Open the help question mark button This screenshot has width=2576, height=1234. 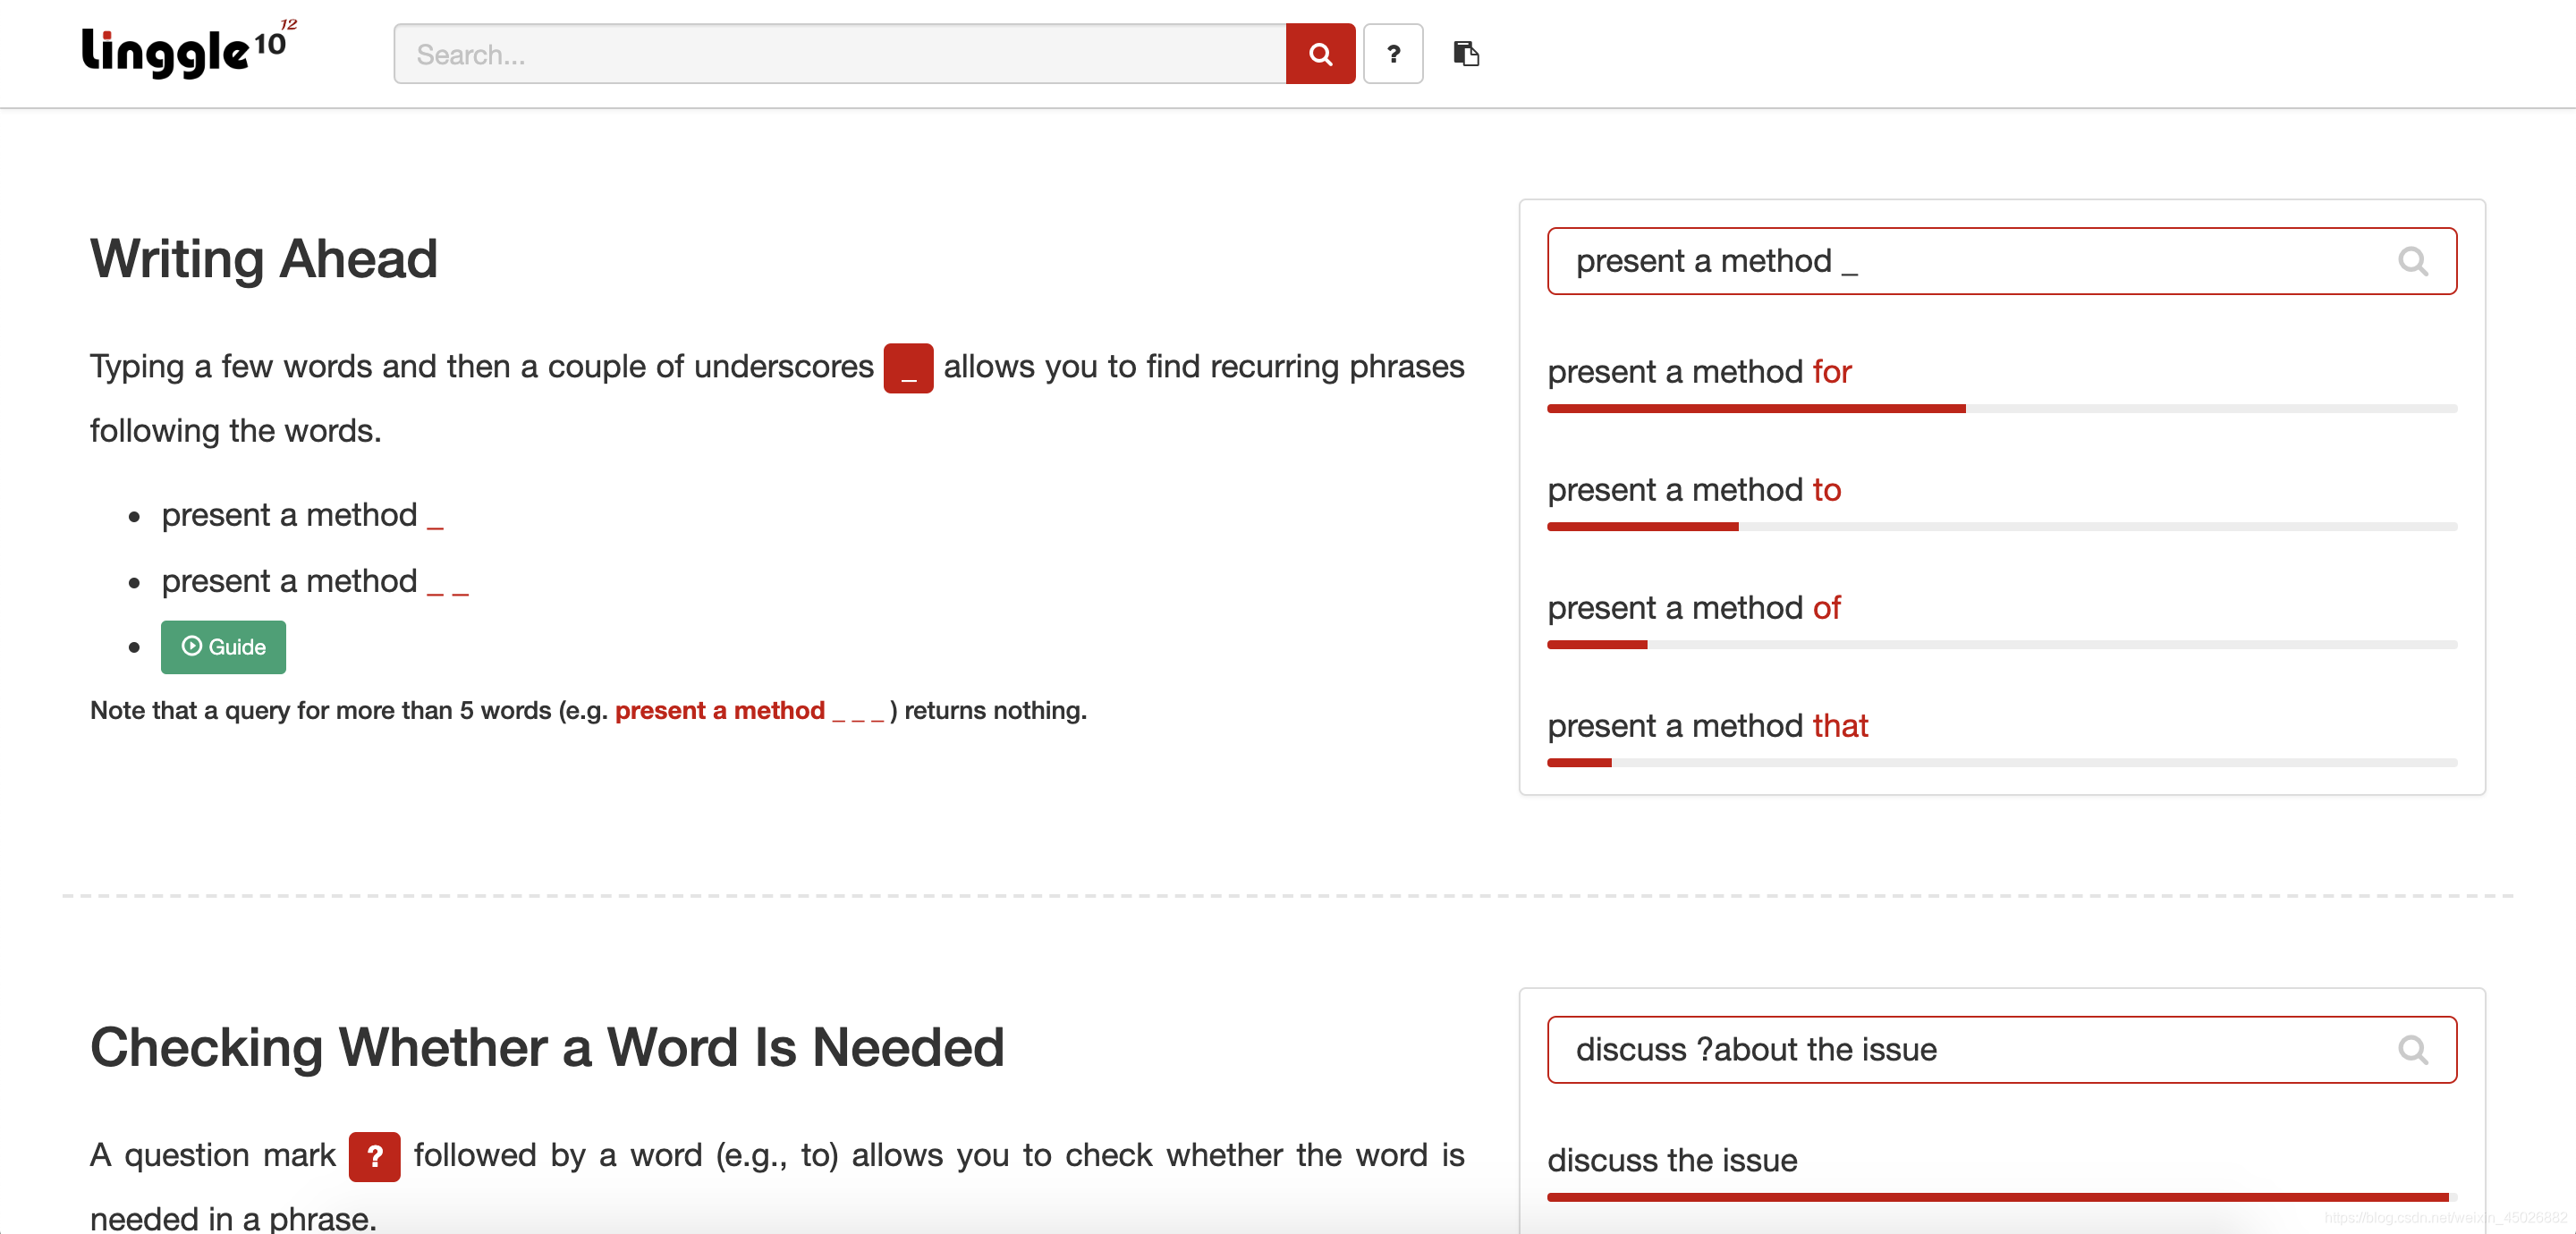click(1392, 54)
